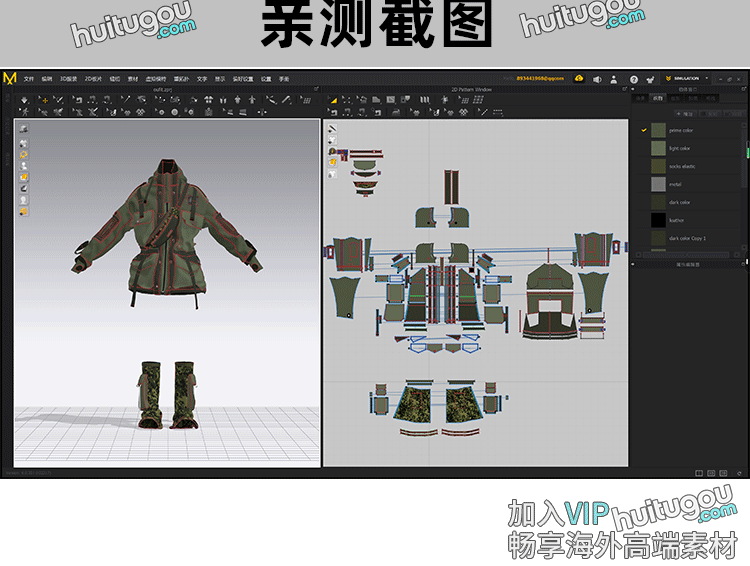This screenshot has height=566, width=750.
Task: Select the light color fabric swatch
Action: [658, 148]
